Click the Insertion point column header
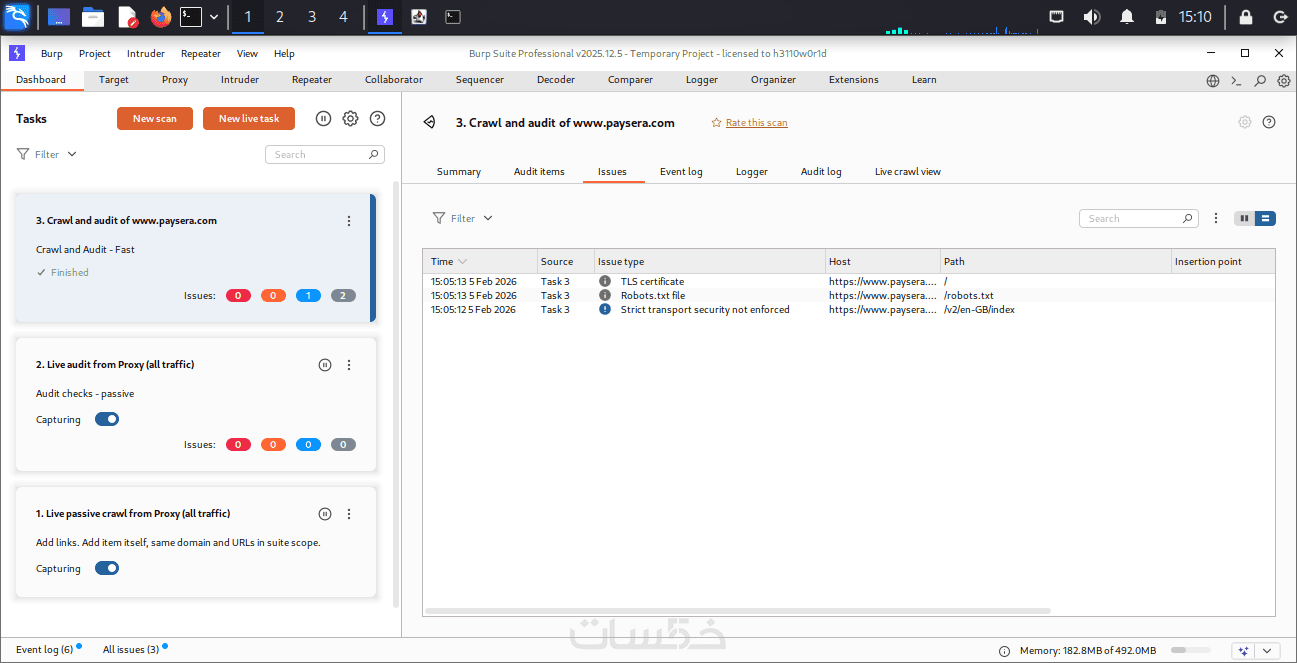The height and width of the screenshot is (663, 1297). pyautogui.click(x=1223, y=262)
